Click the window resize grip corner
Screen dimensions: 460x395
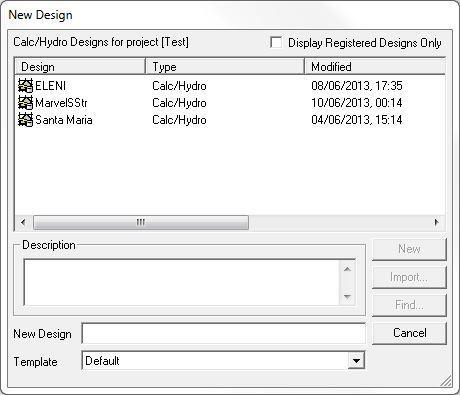pos(446,381)
